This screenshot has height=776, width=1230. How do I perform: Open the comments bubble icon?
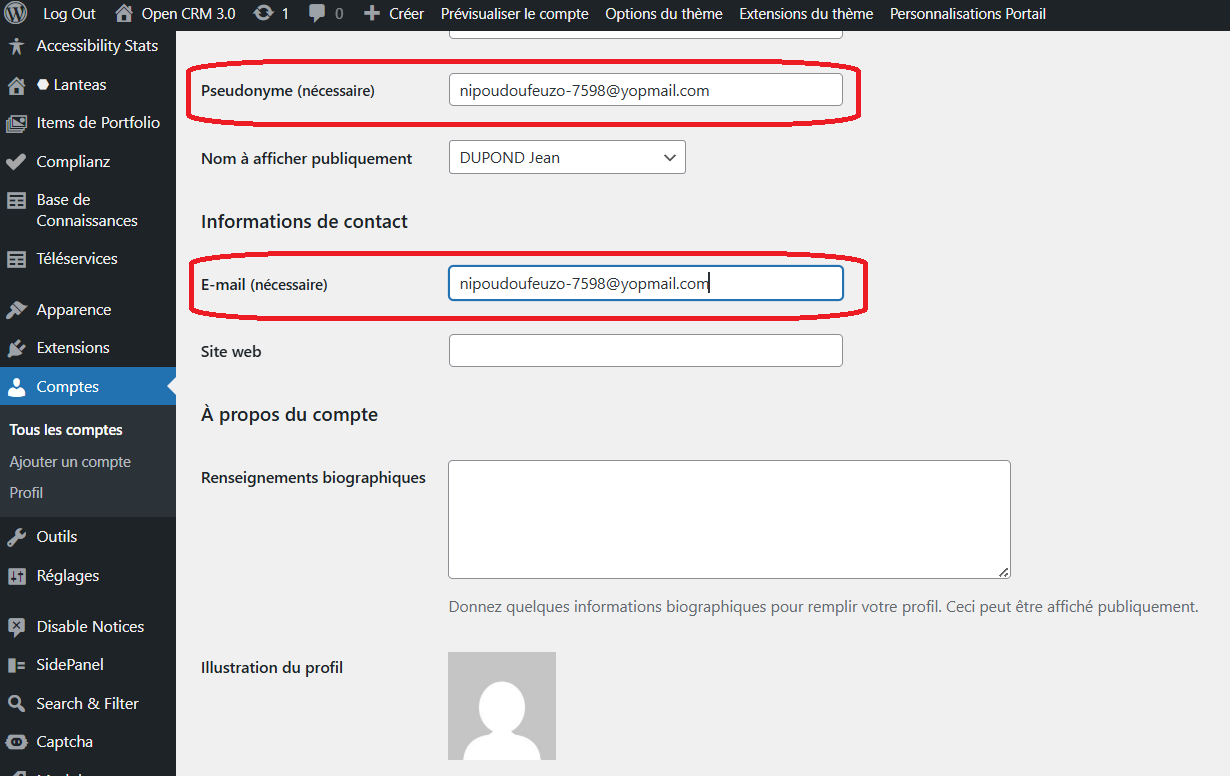click(317, 14)
